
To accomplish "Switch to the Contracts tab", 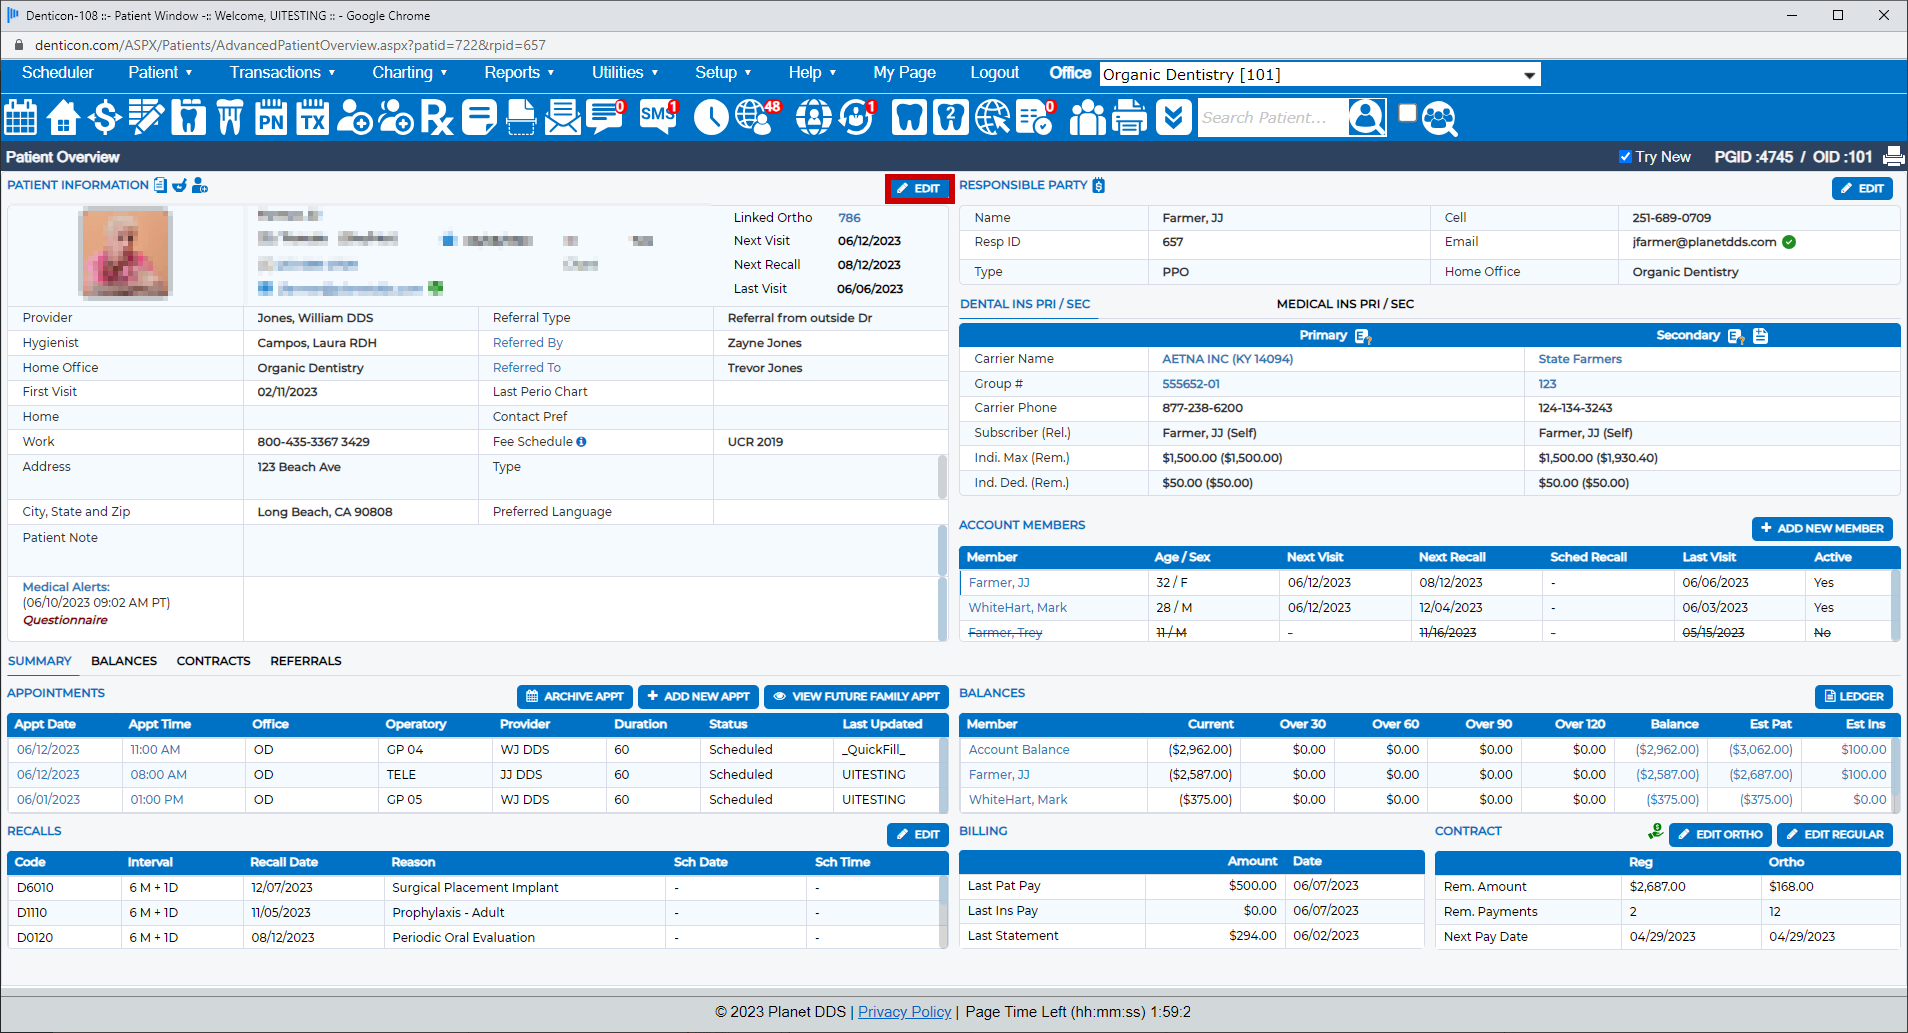I will click(x=213, y=661).
